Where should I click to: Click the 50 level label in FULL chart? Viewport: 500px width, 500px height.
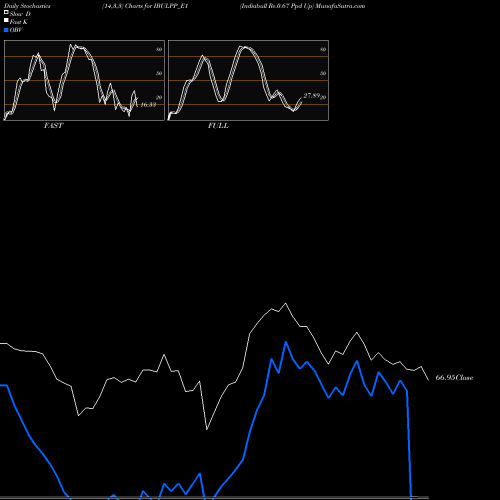click(323, 73)
